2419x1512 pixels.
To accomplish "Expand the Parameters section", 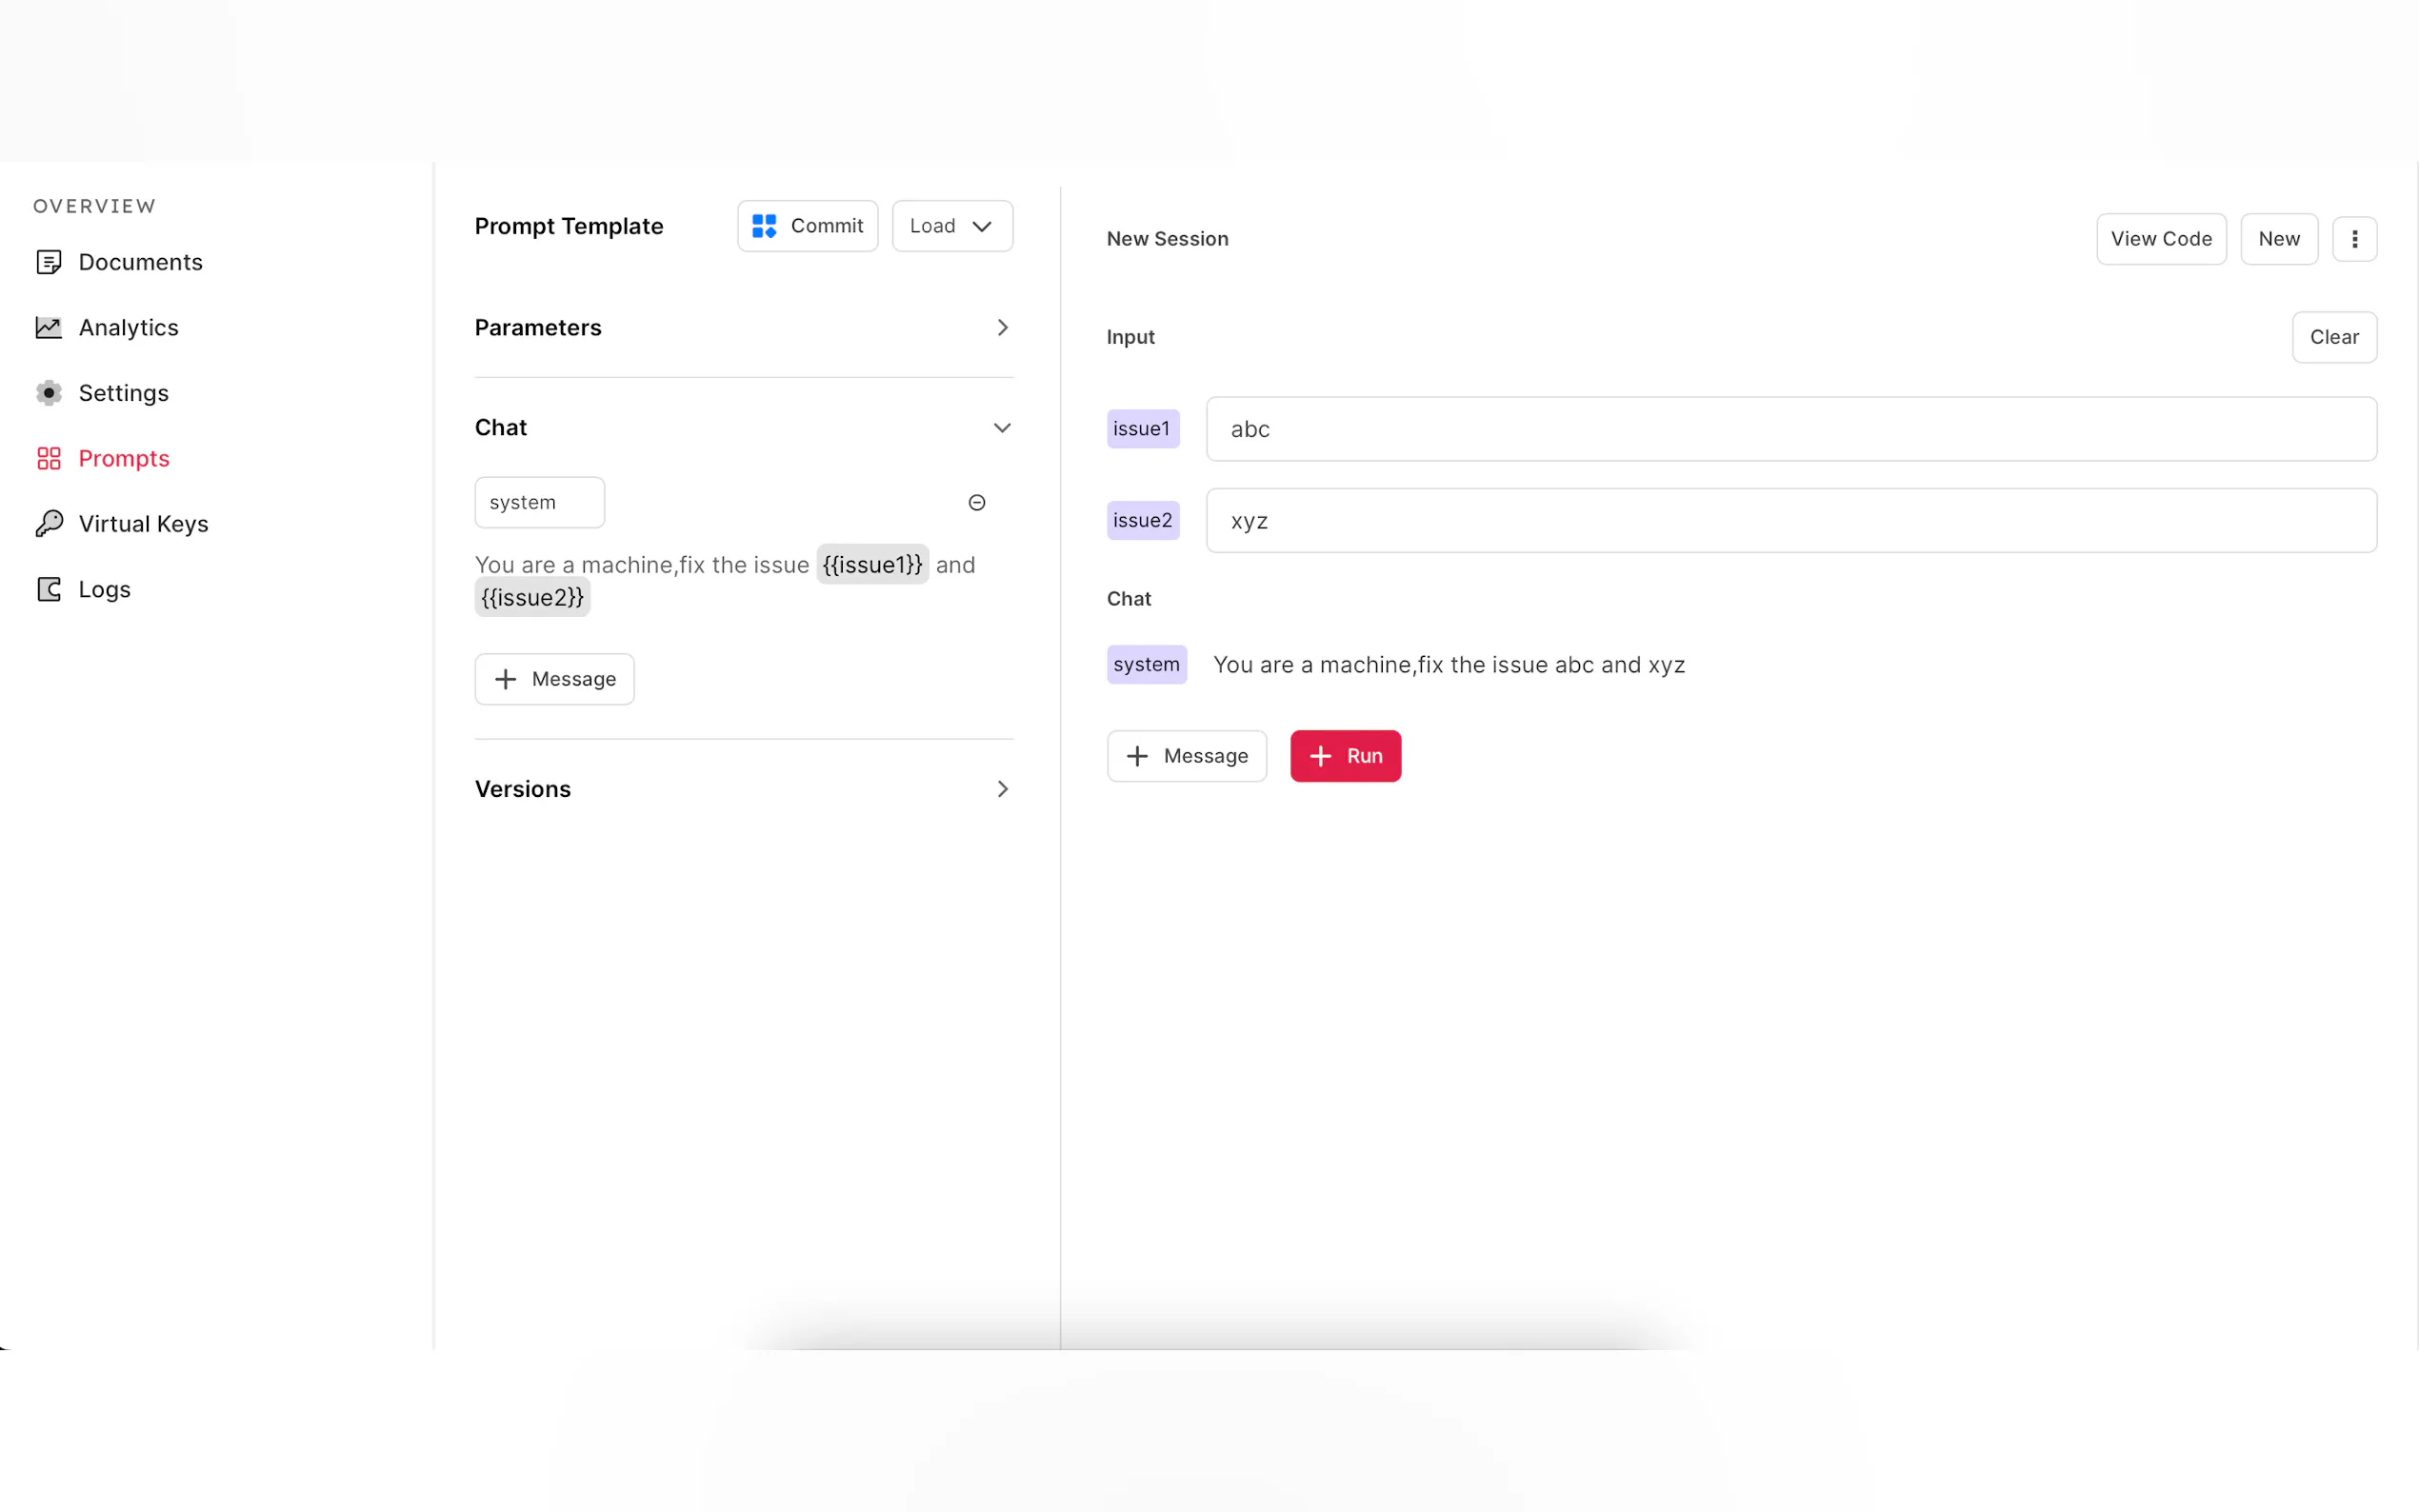I will (x=1002, y=328).
